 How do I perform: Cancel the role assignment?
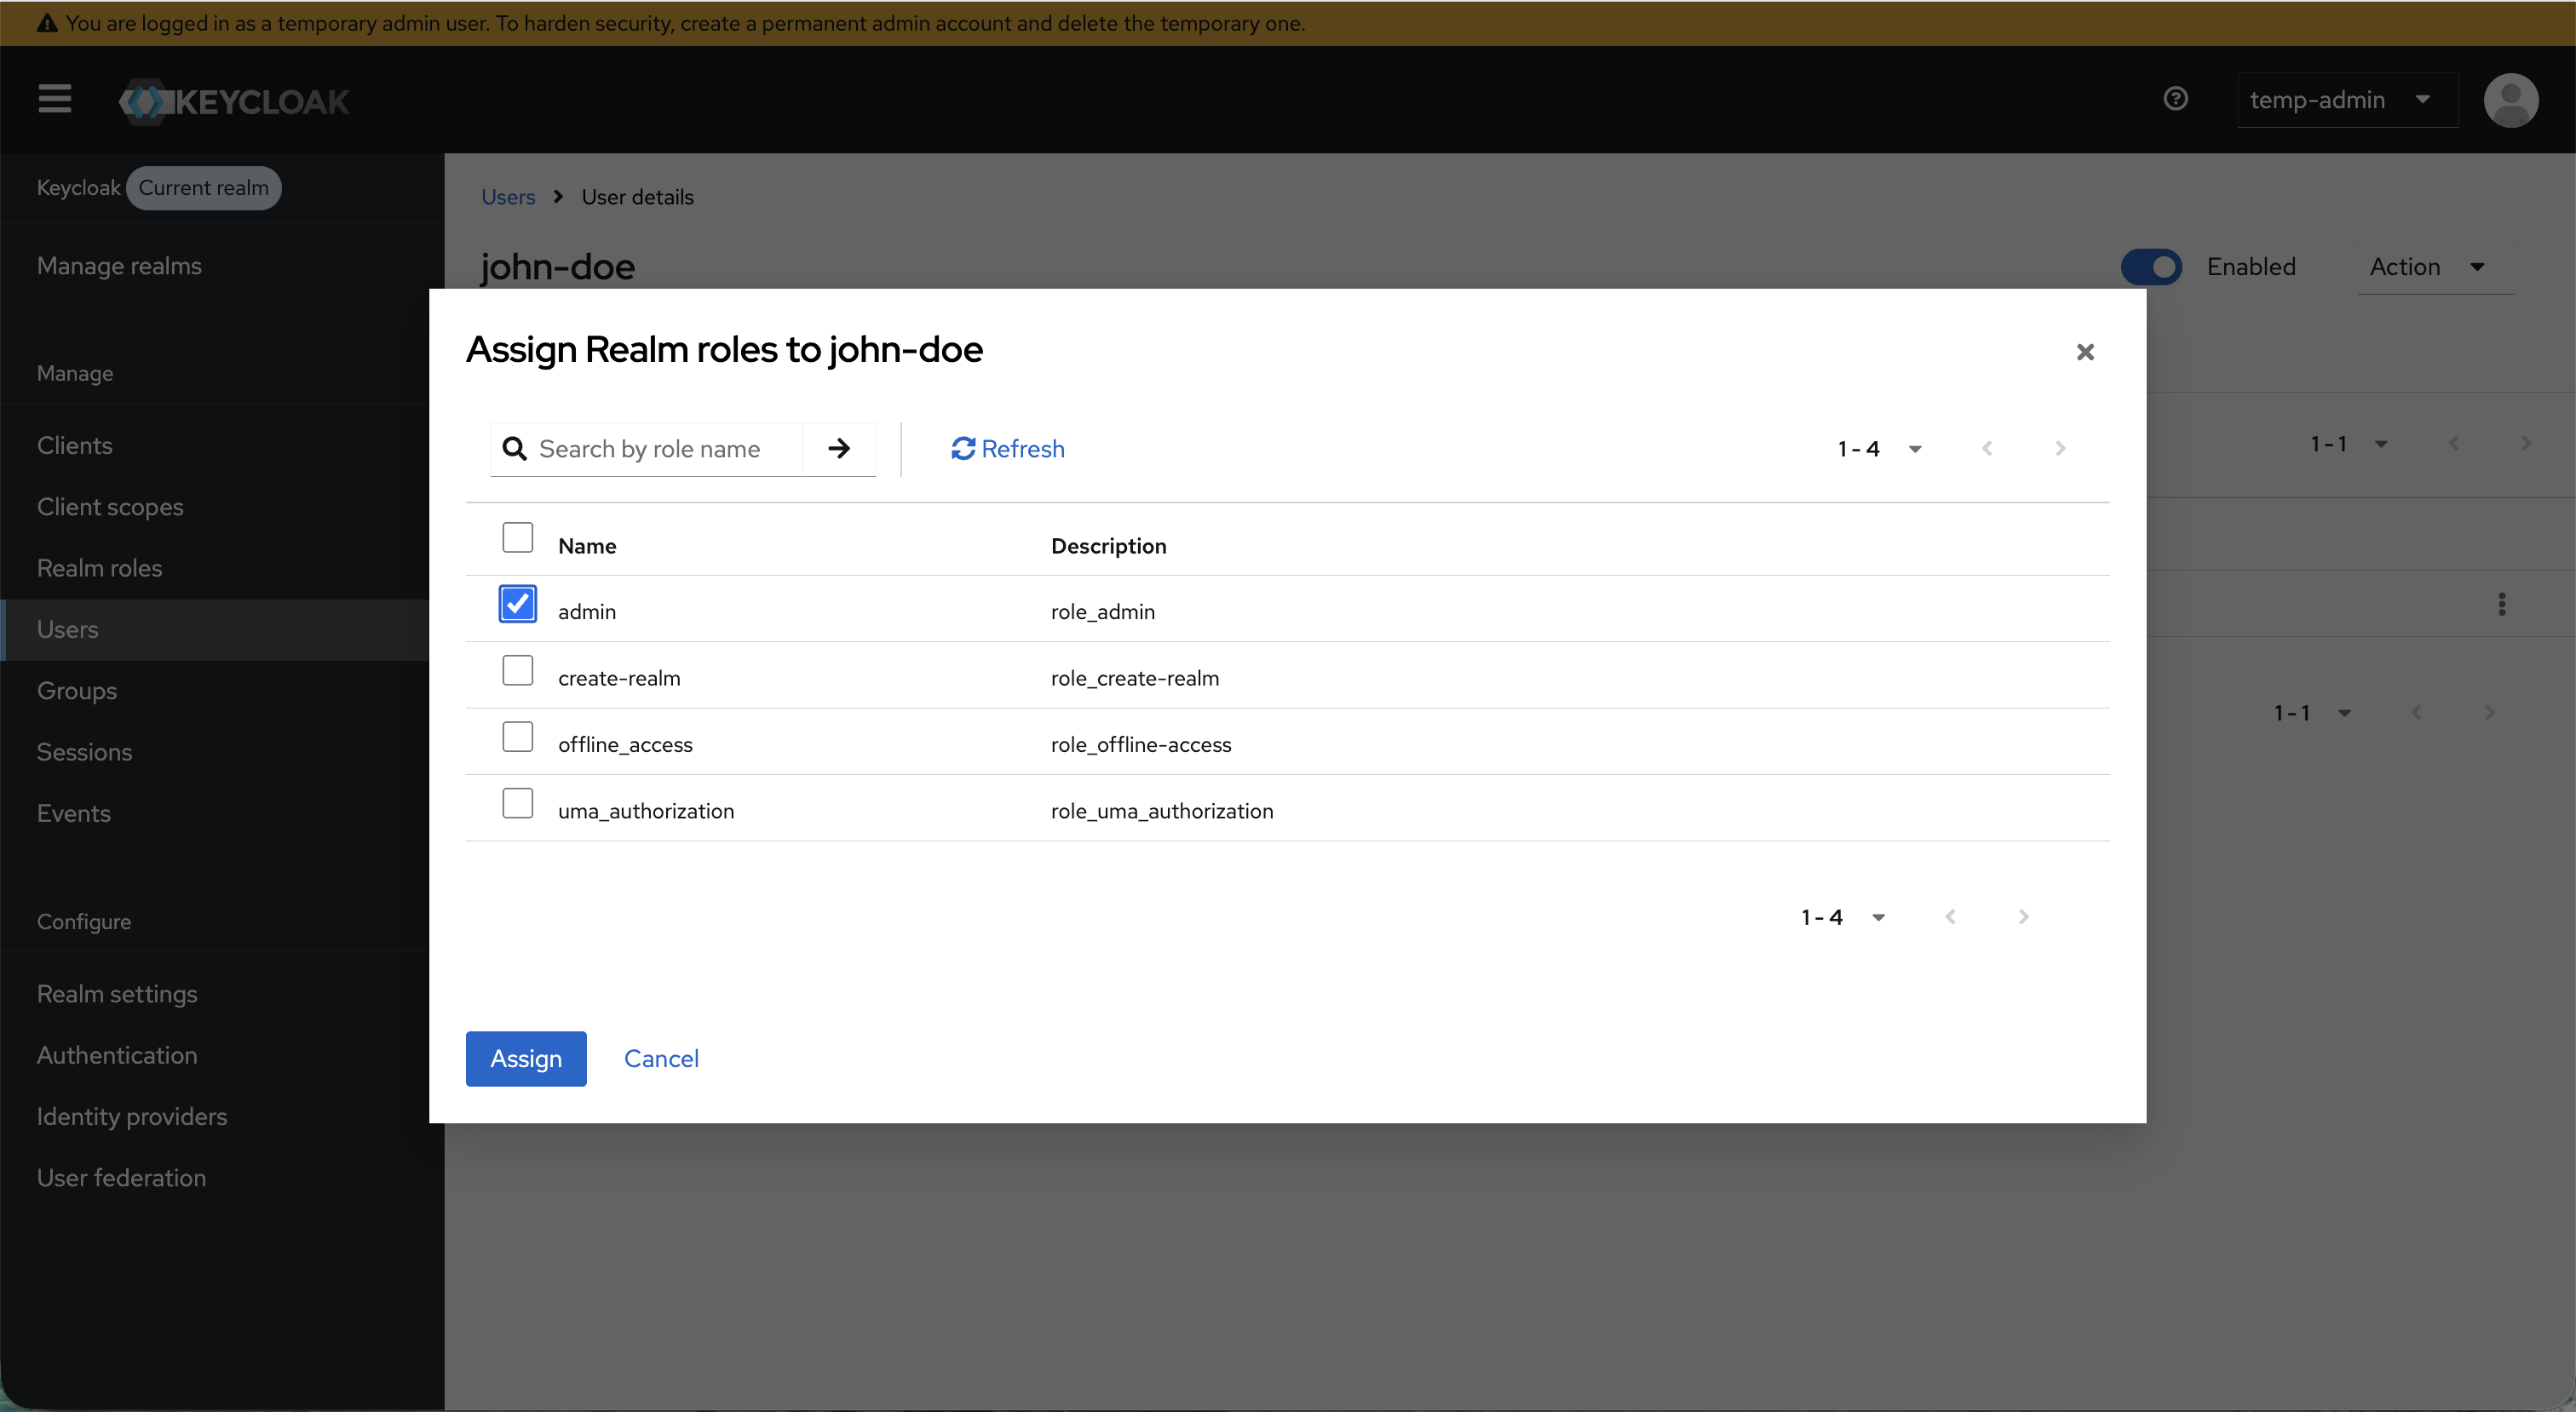(661, 1058)
